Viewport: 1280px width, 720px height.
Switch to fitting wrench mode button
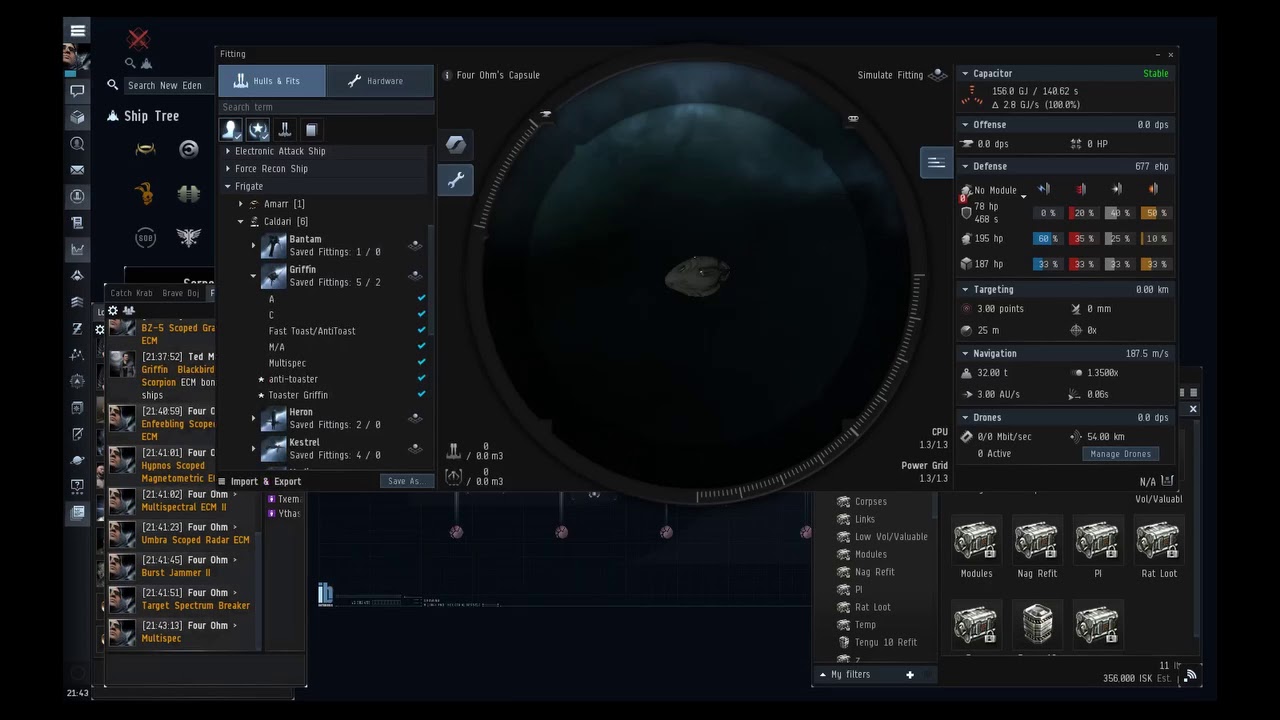point(455,180)
